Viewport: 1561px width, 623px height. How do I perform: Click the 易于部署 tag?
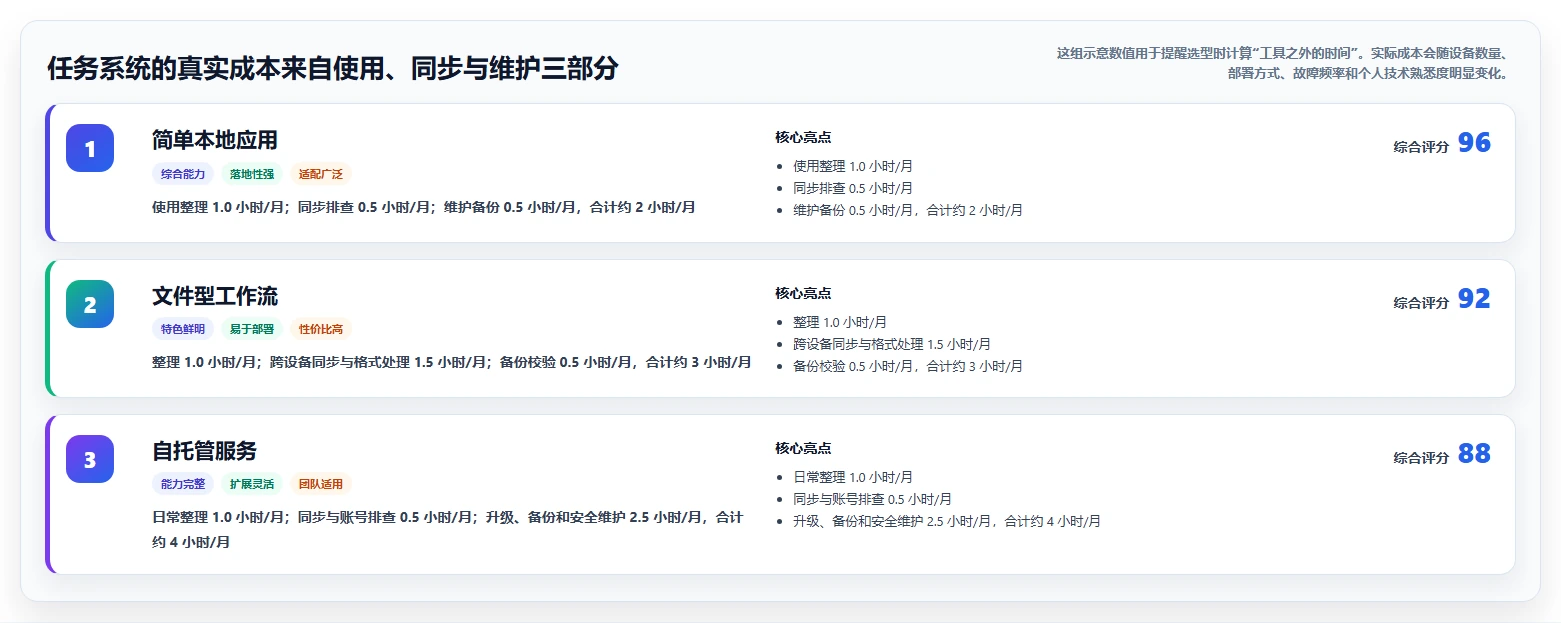pyautogui.click(x=252, y=329)
